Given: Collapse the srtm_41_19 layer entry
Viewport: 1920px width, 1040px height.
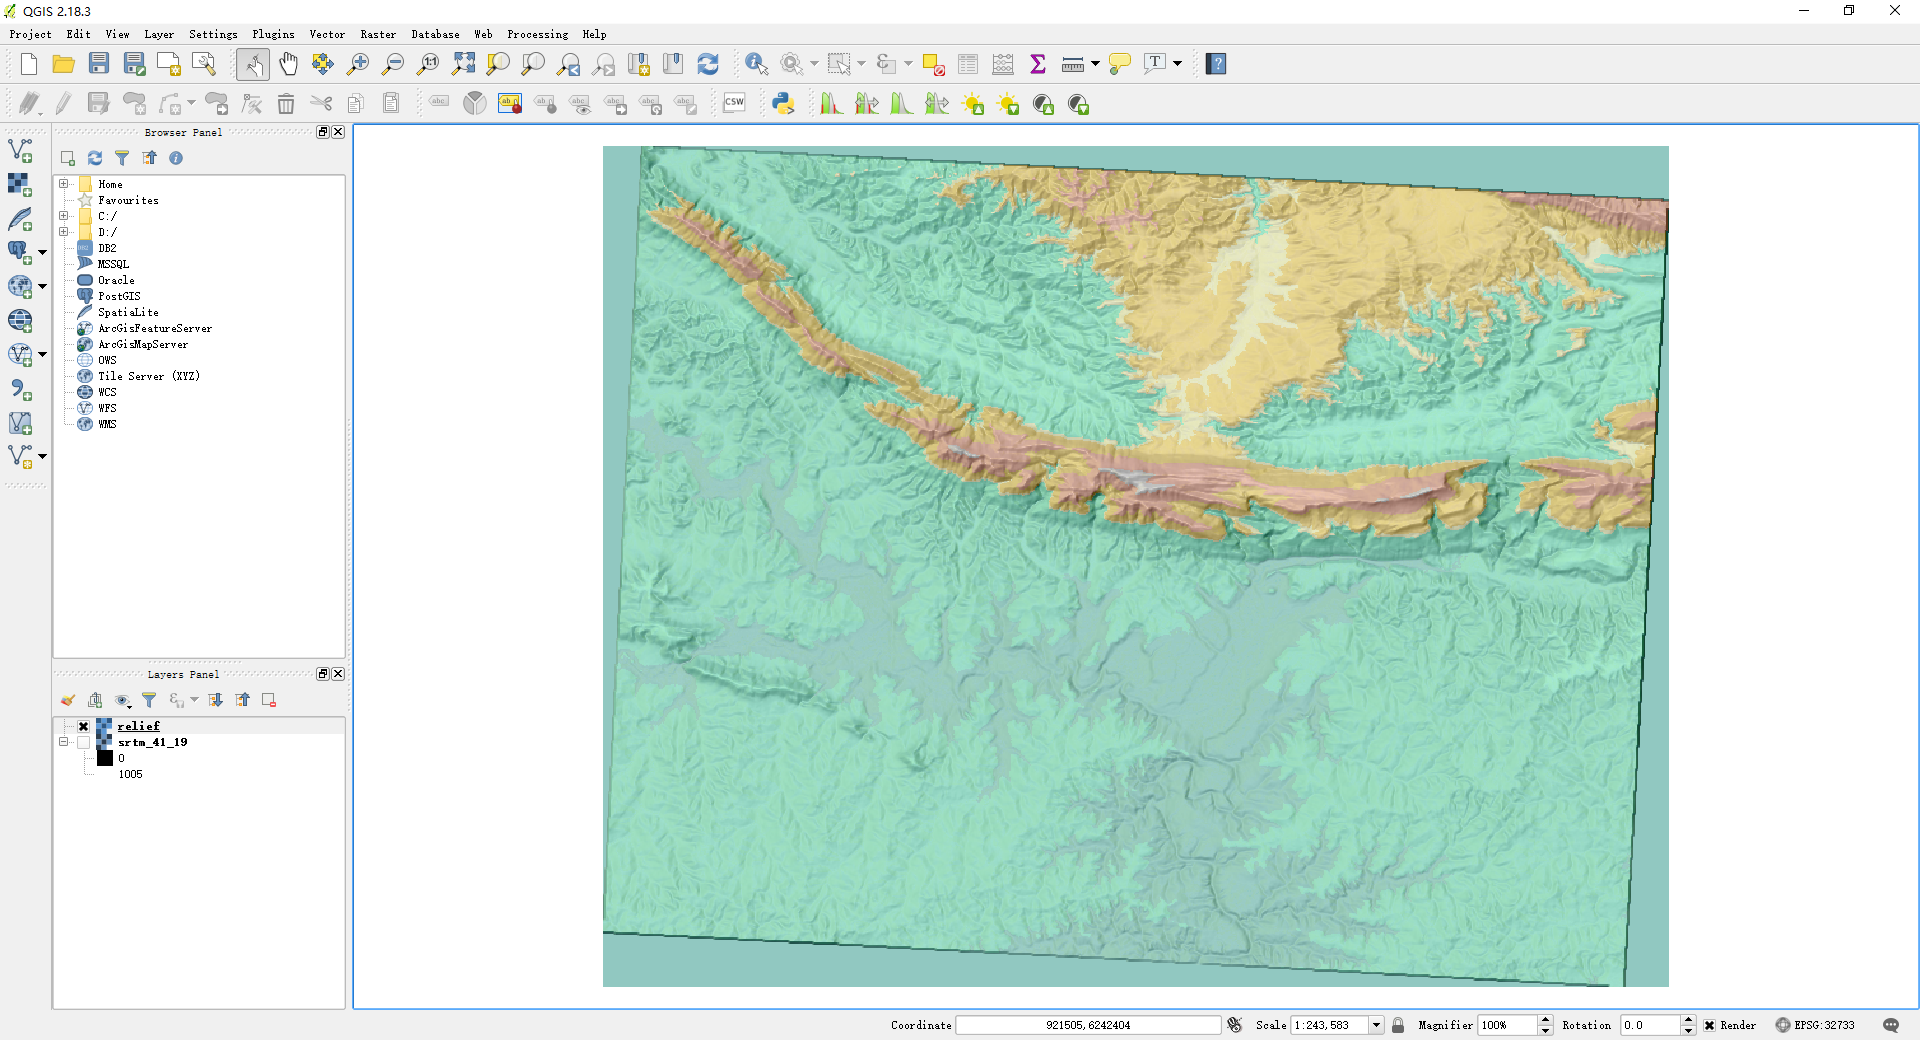Looking at the screenshot, I should tap(64, 742).
